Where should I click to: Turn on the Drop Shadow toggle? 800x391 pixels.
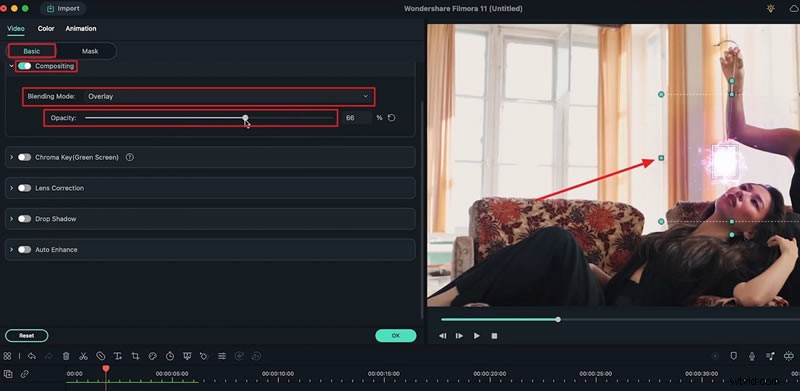click(24, 218)
